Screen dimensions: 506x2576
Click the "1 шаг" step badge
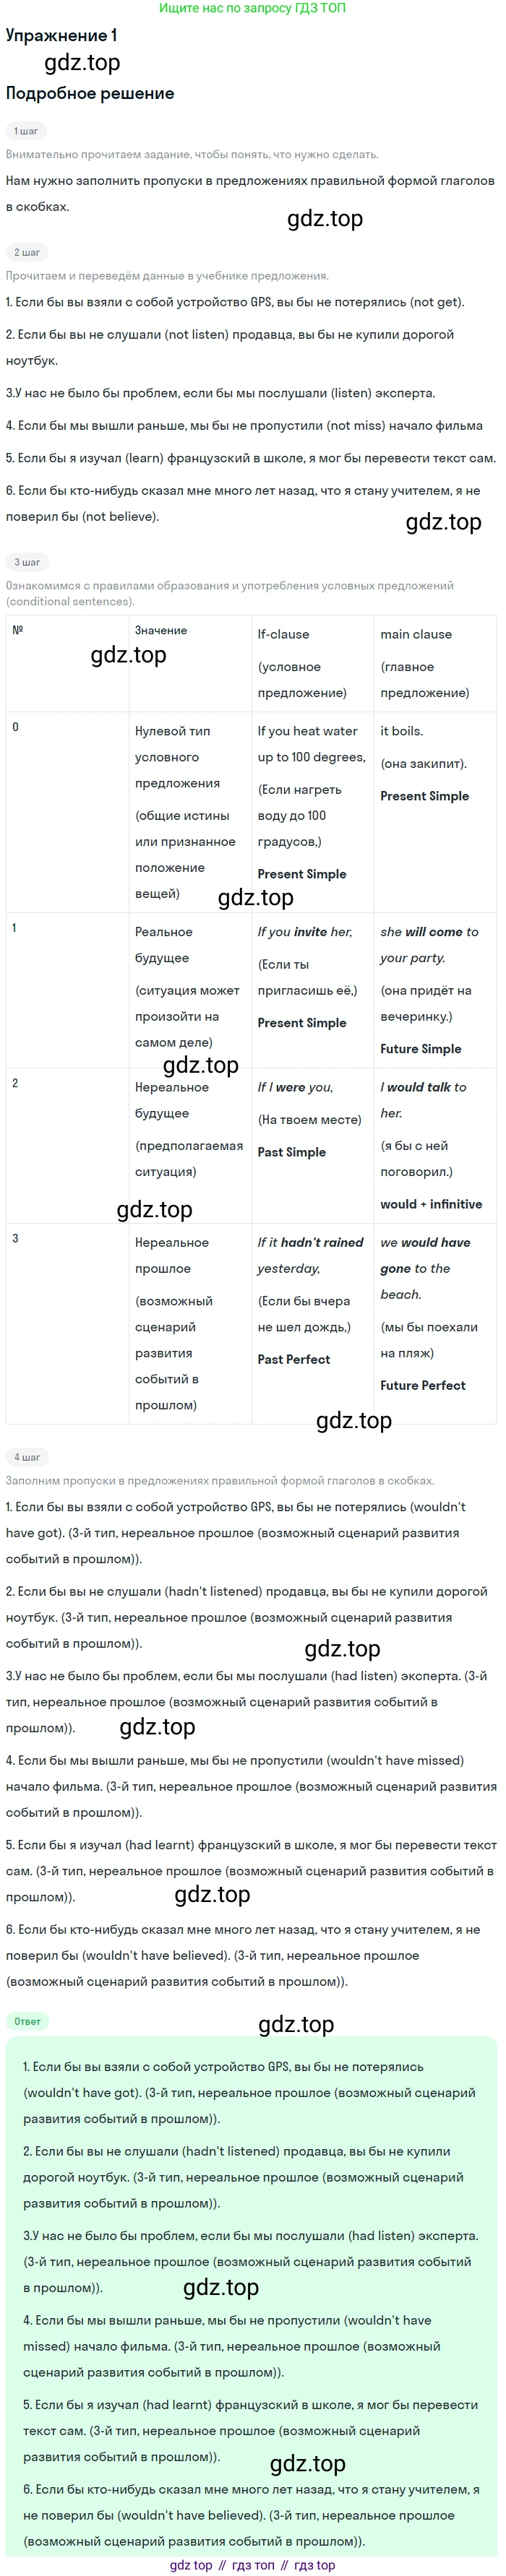pos(26,131)
